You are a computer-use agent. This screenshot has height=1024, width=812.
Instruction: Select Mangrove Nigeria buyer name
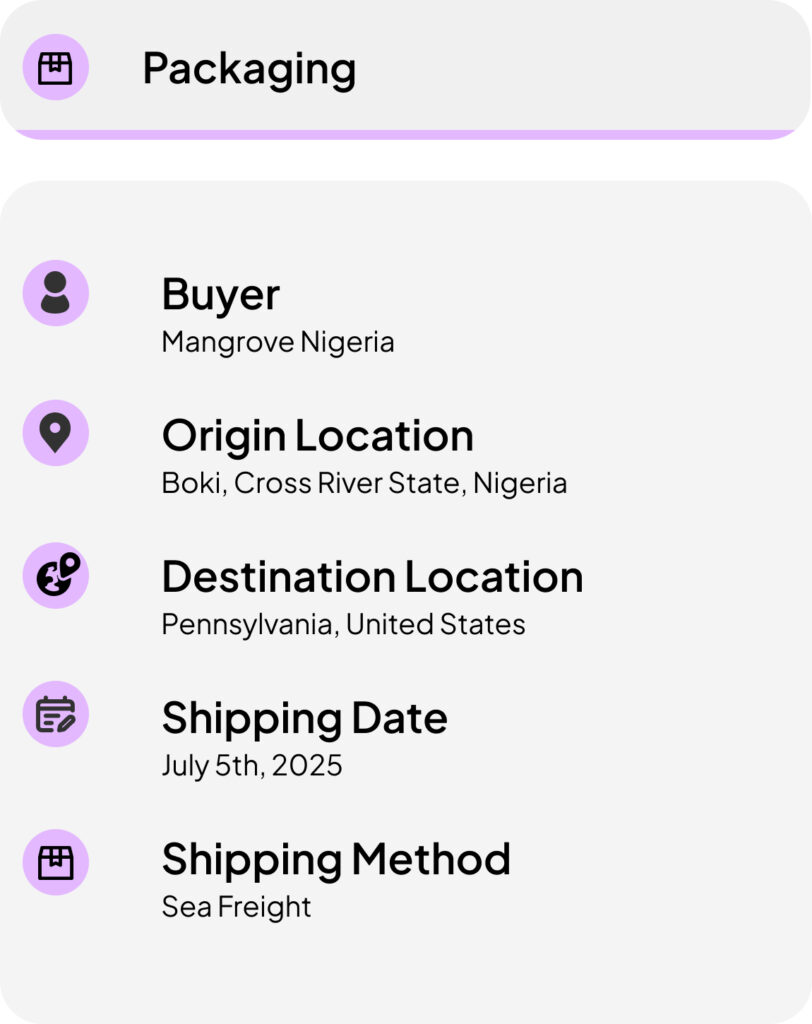click(278, 342)
